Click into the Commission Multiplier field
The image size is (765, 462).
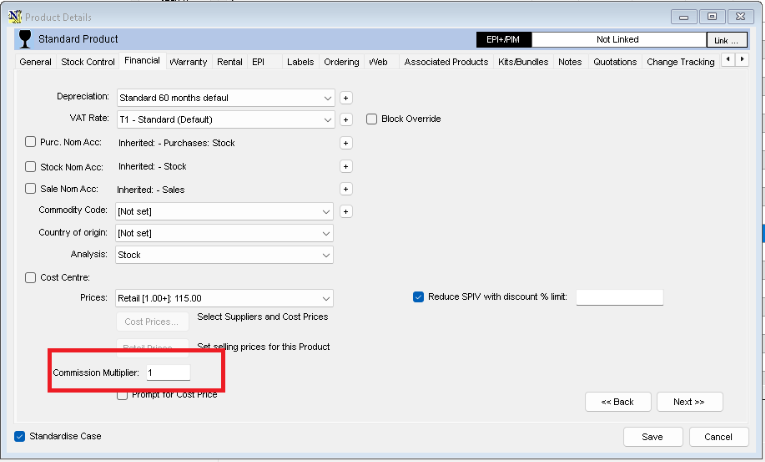coord(168,373)
